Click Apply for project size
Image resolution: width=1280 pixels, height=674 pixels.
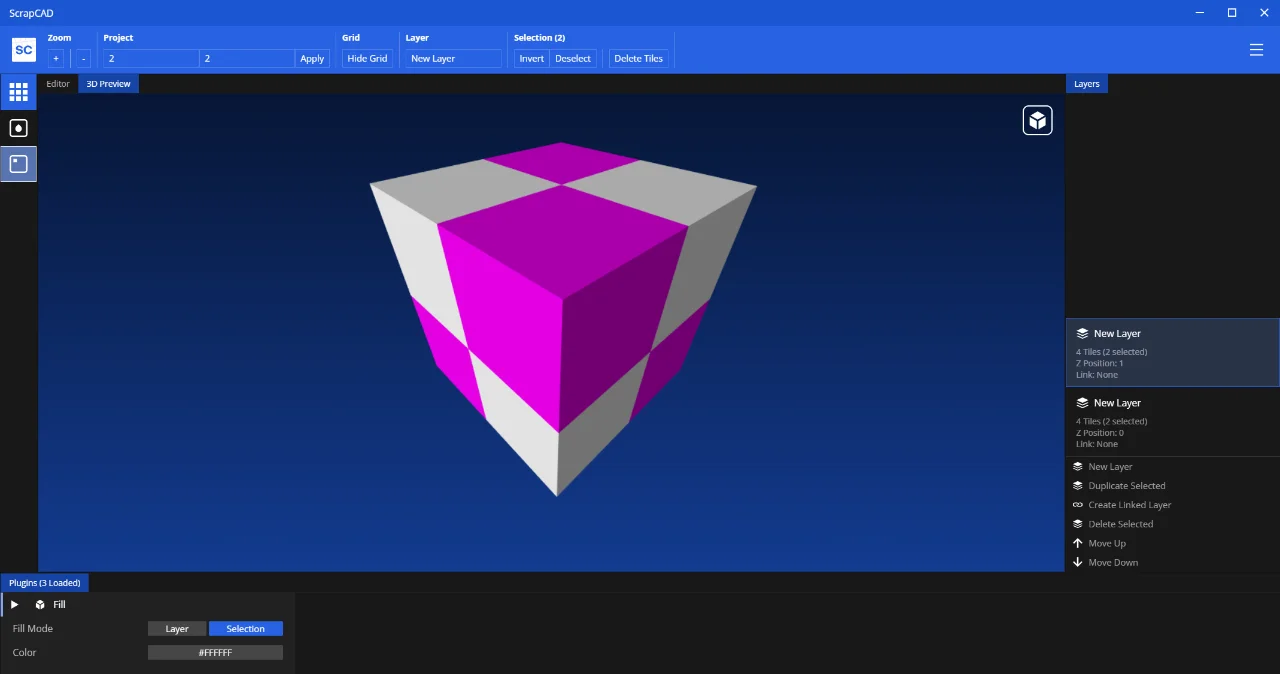(x=312, y=59)
